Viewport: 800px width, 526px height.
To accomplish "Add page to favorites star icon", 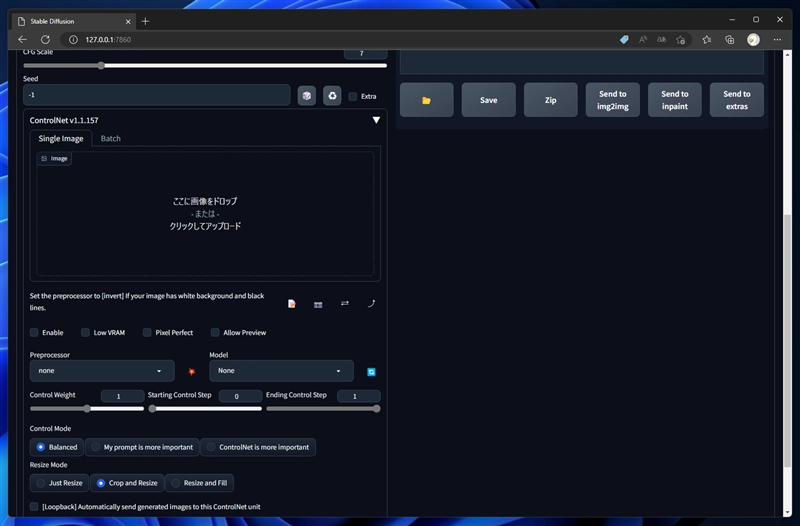I will (x=681, y=39).
